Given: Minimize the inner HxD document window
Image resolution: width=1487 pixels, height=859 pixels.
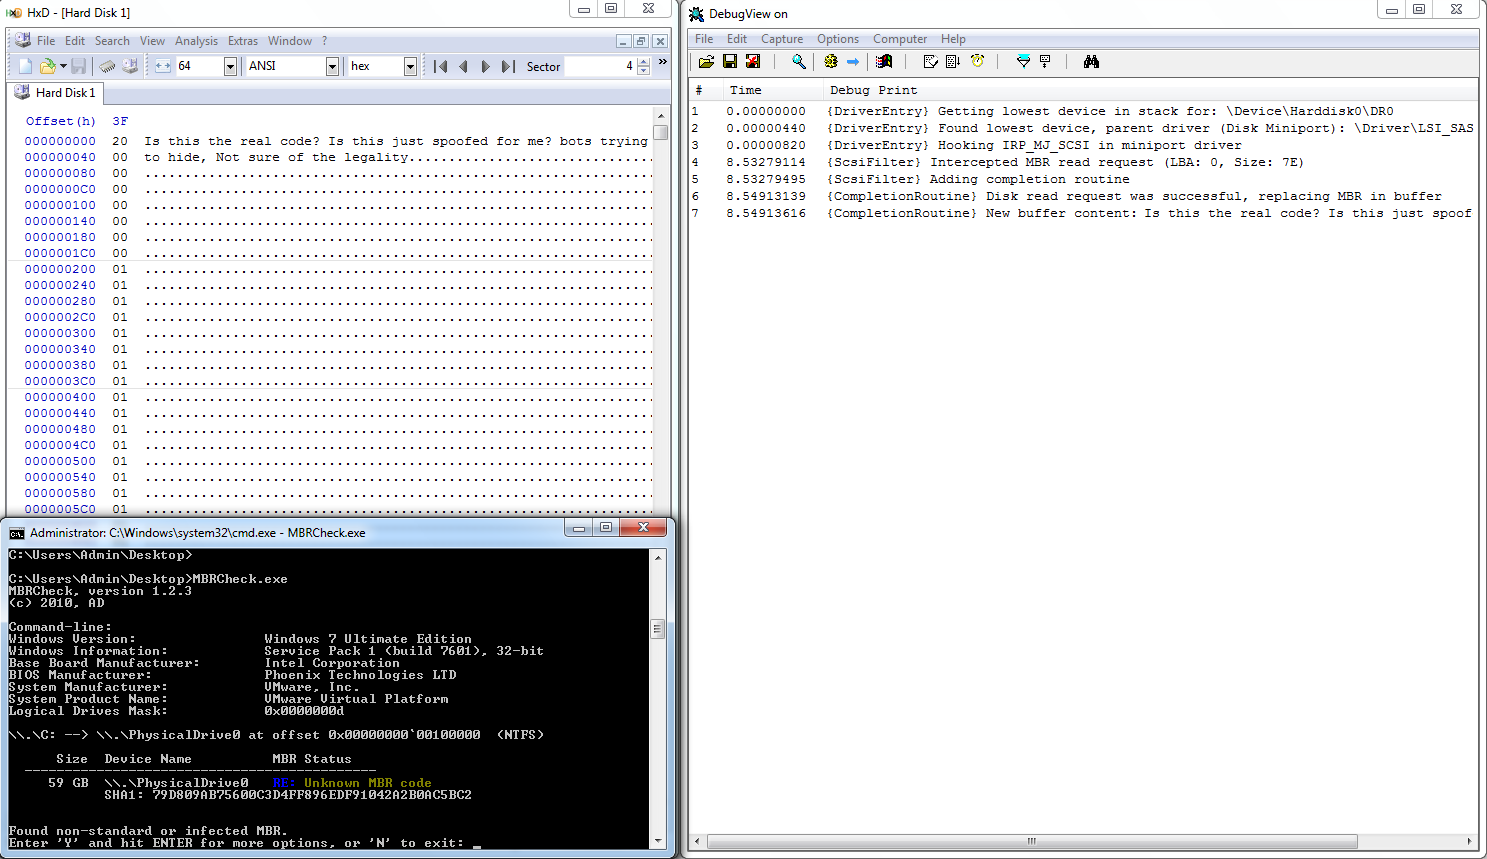Looking at the screenshot, I should point(623,41).
